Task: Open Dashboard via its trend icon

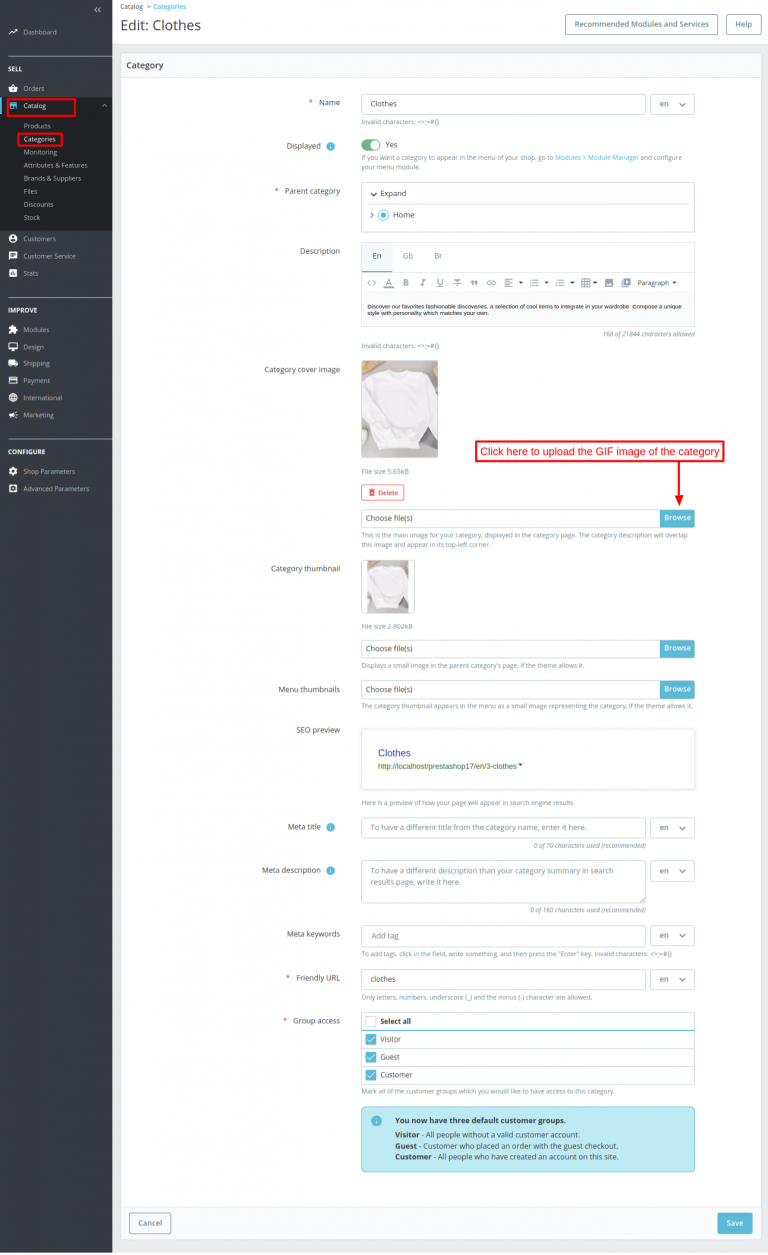Action: pos(13,32)
